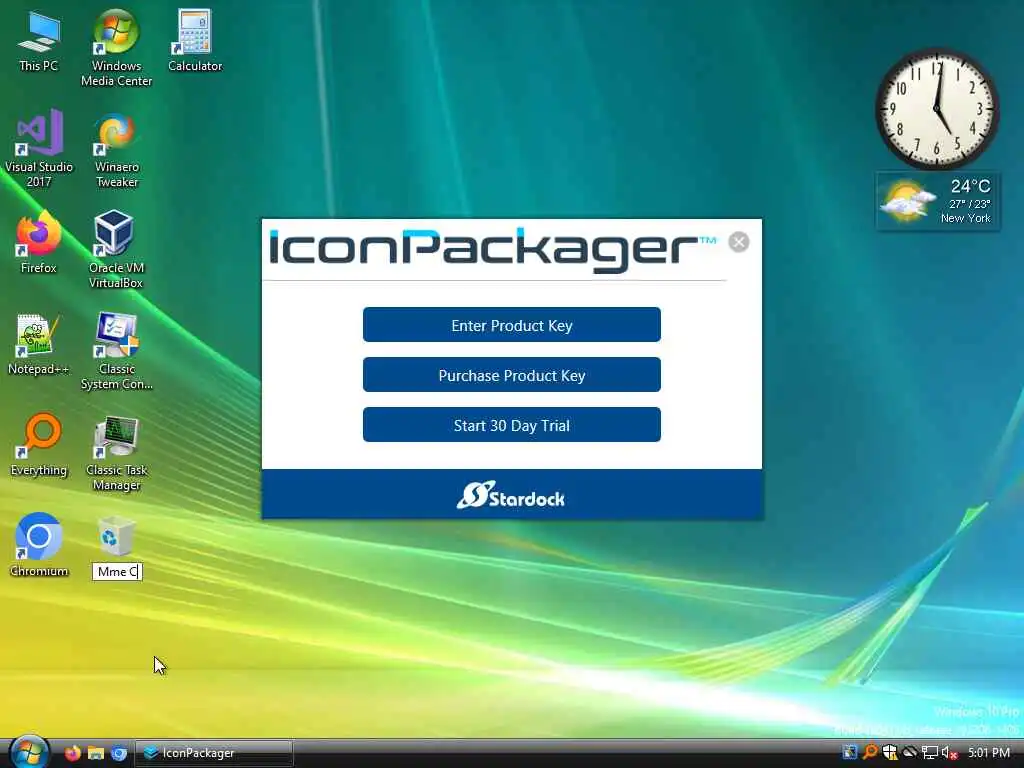Select the Firefox desktop shortcut
Image resolution: width=1024 pixels, height=768 pixels.
(39, 242)
